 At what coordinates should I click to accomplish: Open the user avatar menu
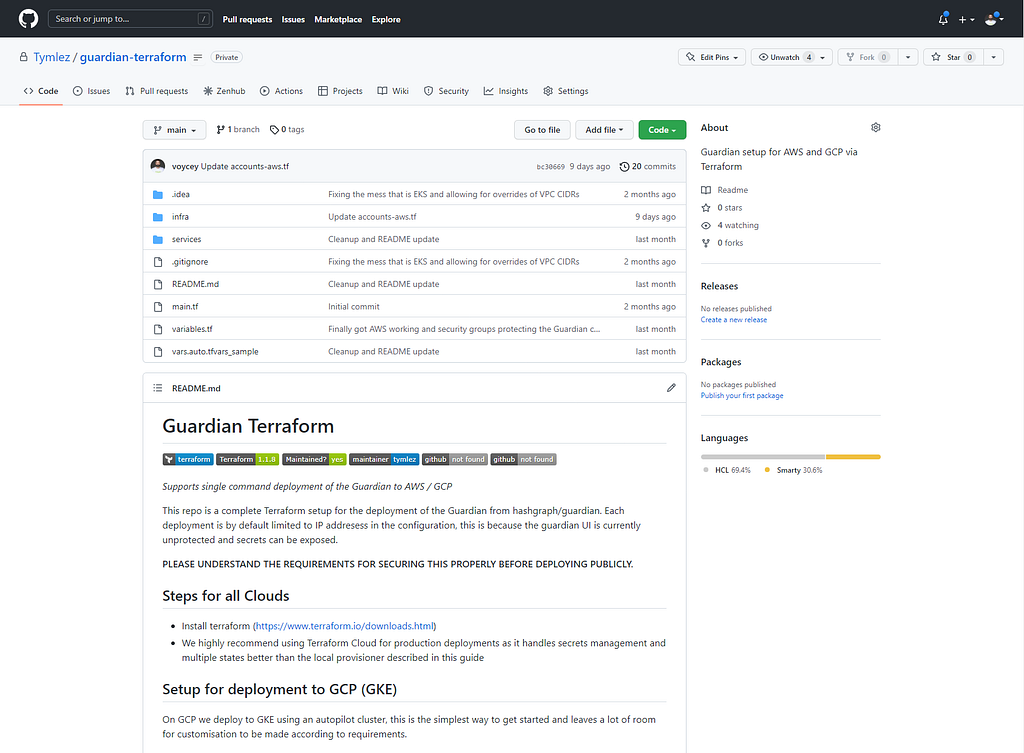[x=994, y=19]
